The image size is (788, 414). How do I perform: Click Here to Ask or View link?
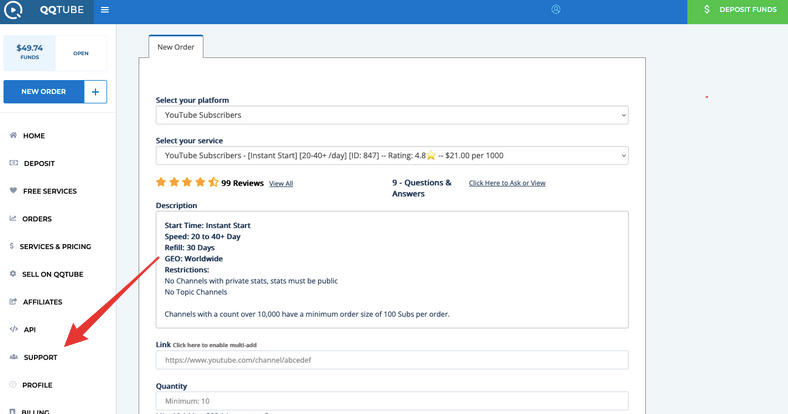(x=507, y=183)
